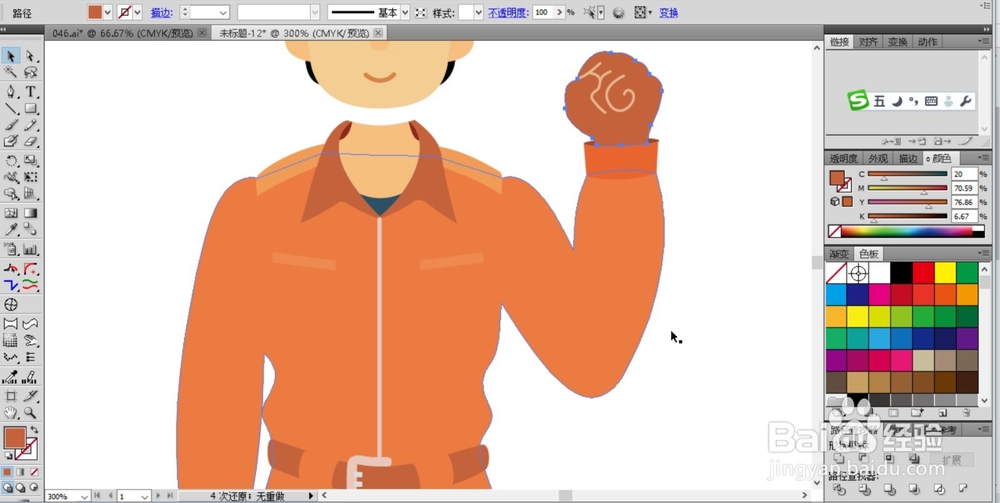The image size is (1000, 503).
Task: Open stroke weight dropdown
Action: pos(223,13)
